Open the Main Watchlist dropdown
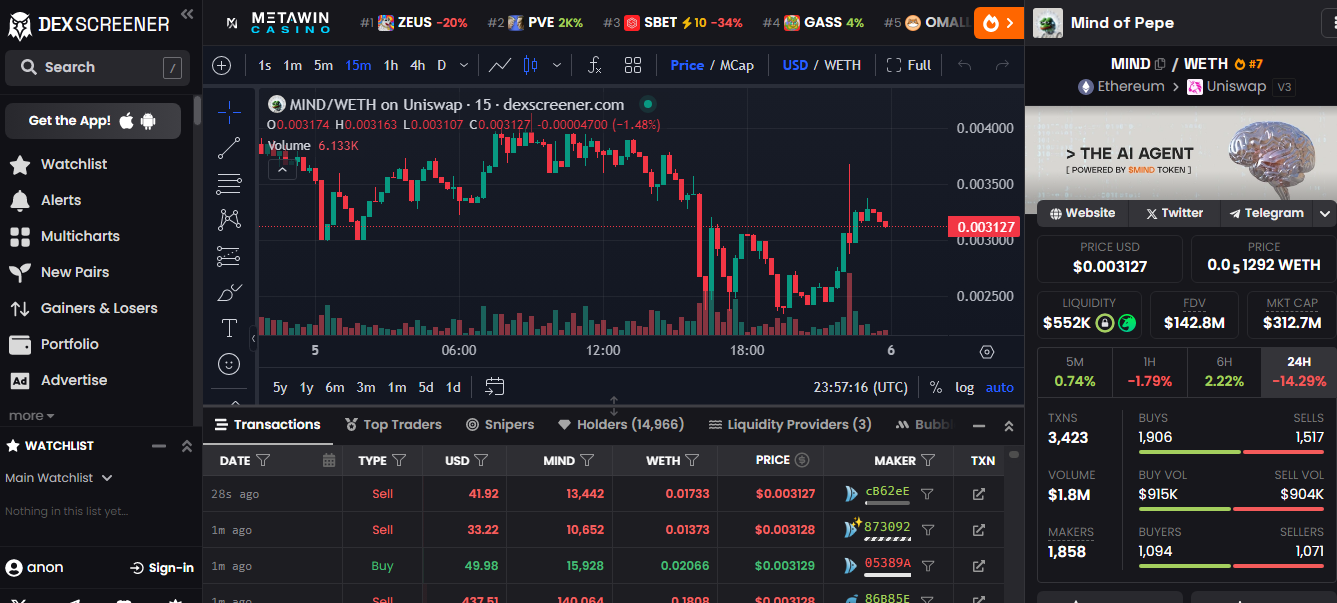This screenshot has height=603, width=1337. [x=59, y=478]
